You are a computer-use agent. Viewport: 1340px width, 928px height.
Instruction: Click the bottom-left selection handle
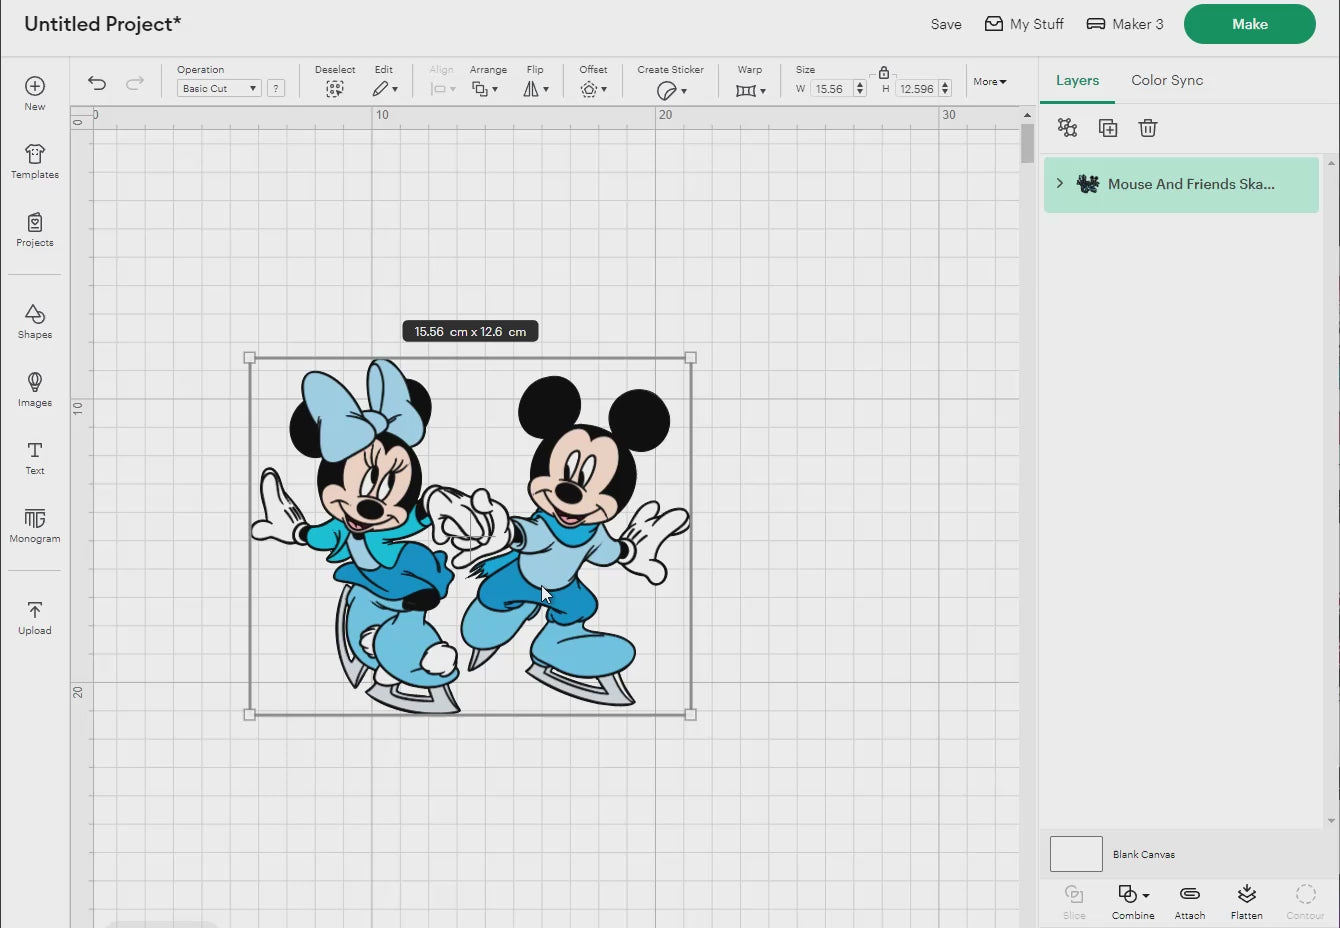(x=250, y=715)
